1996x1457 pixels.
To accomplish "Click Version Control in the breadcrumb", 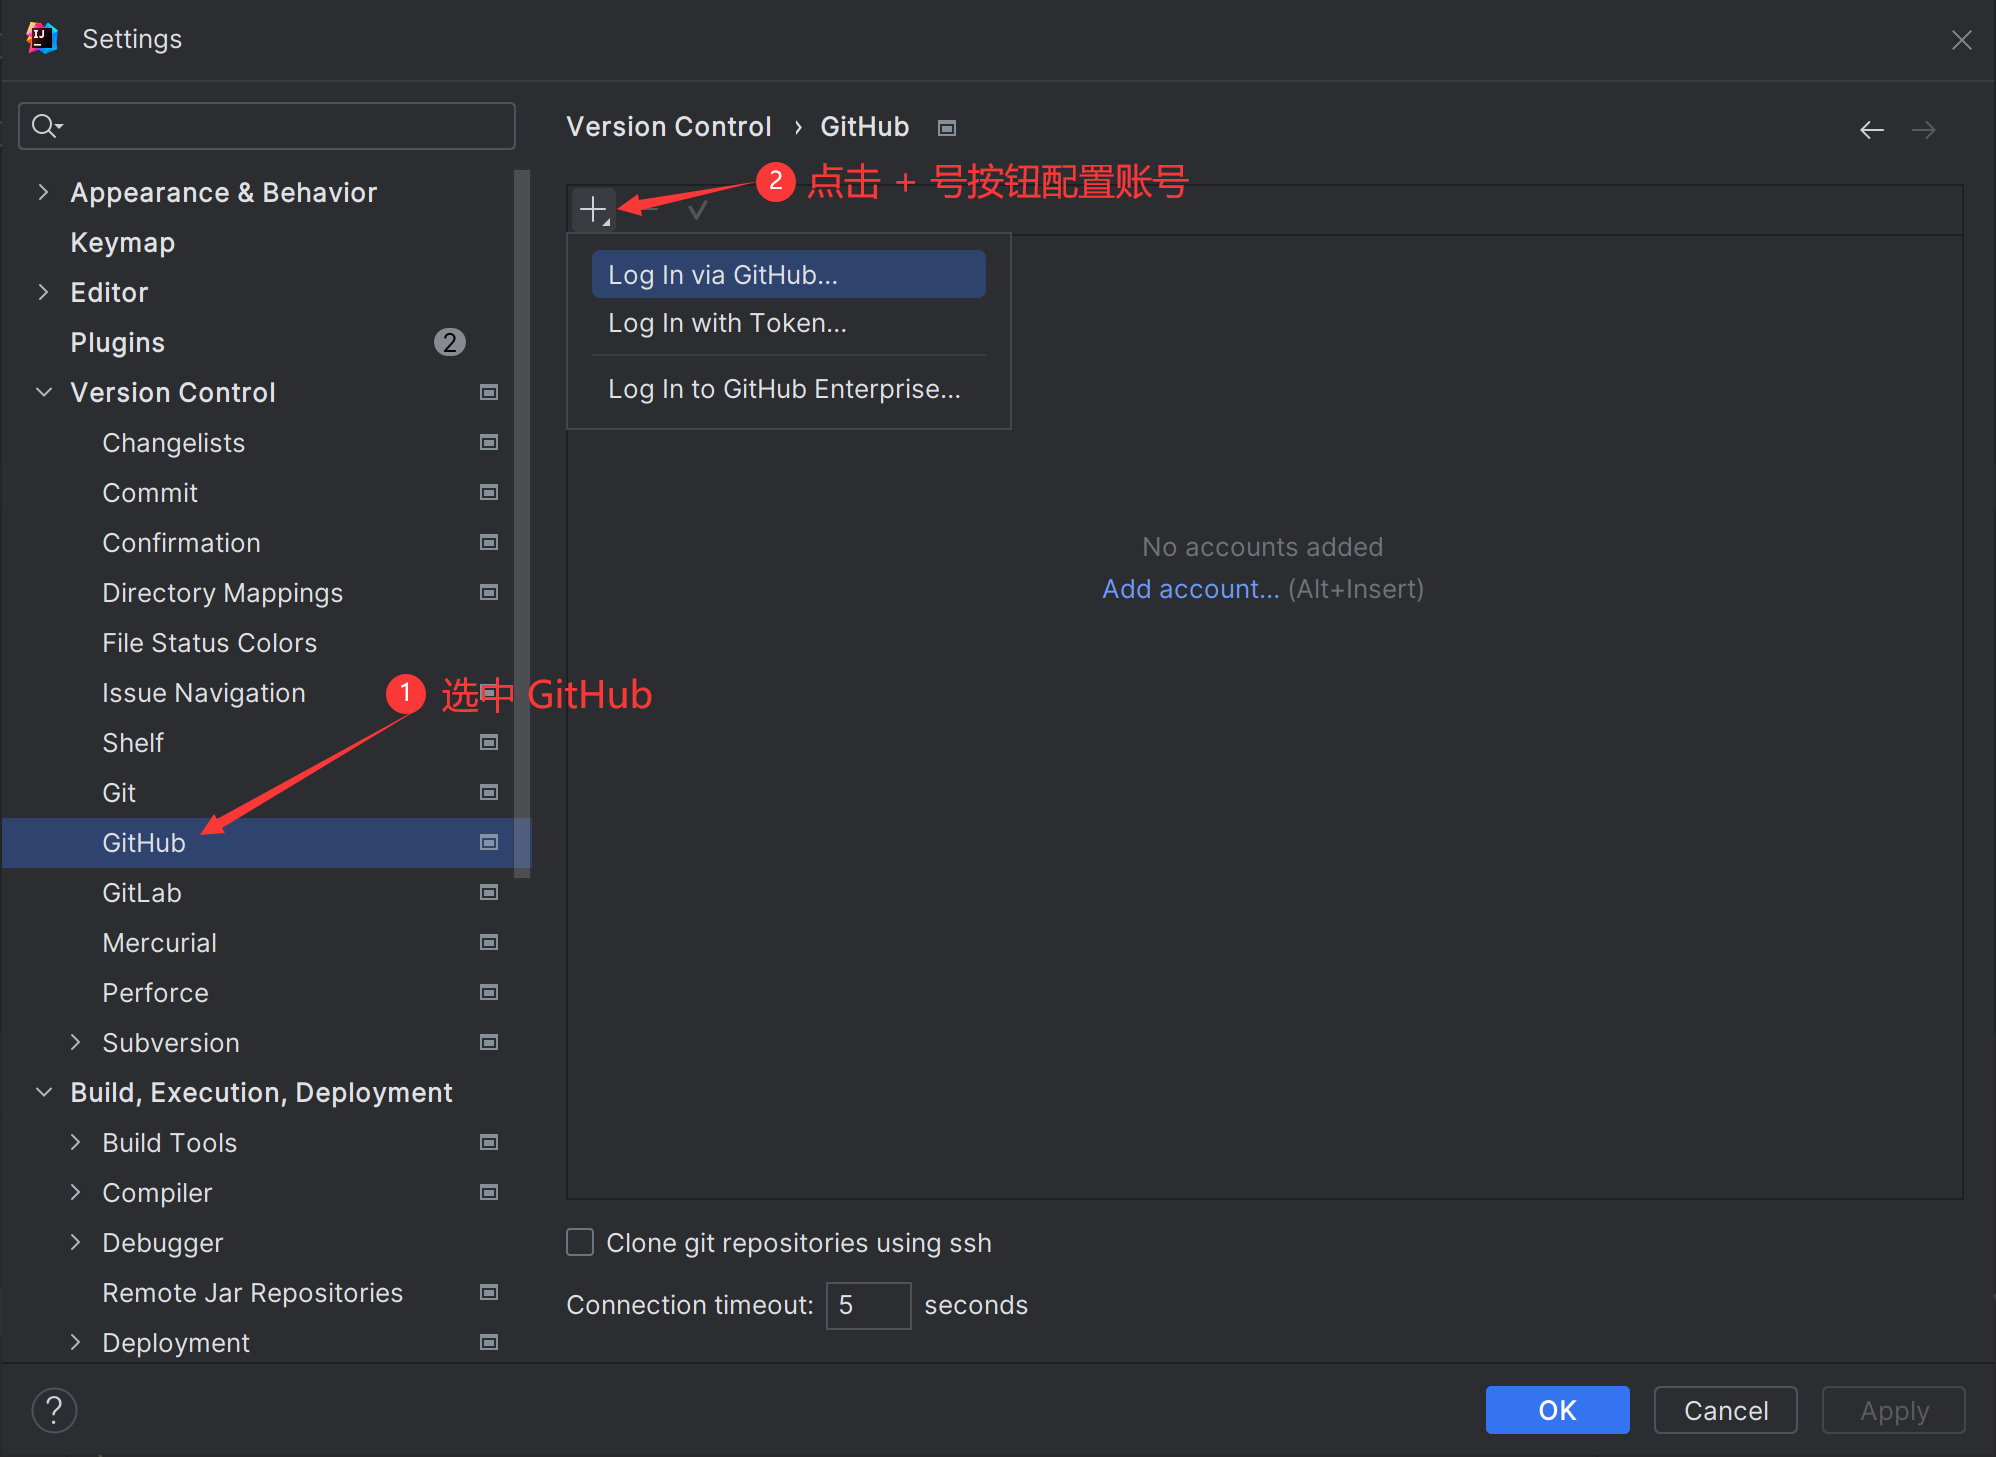I will click(669, 127).
